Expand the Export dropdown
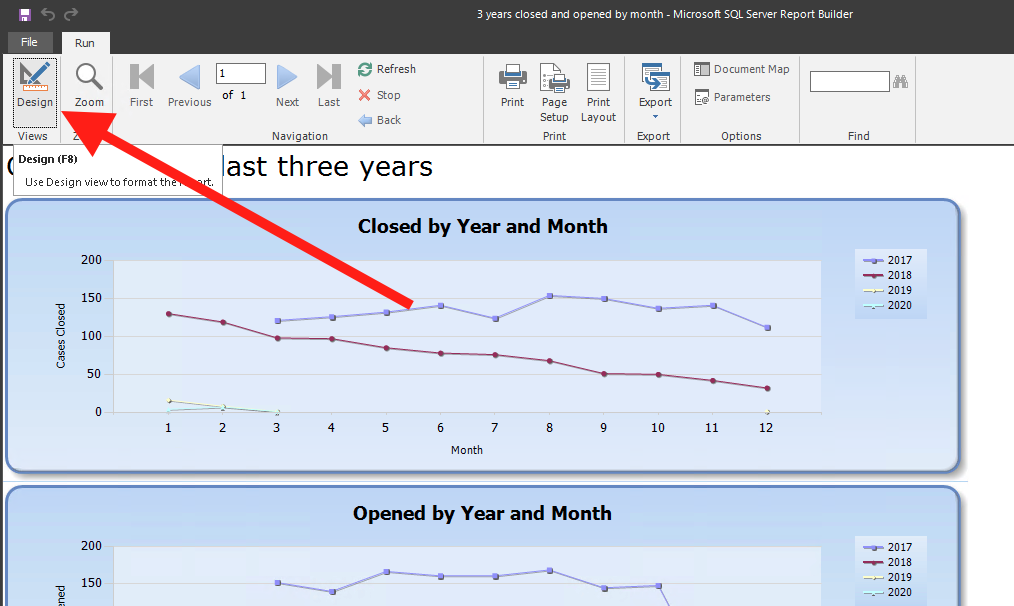Image resolution: width=1014 pixels, height=606 pixels. [655, 90]
